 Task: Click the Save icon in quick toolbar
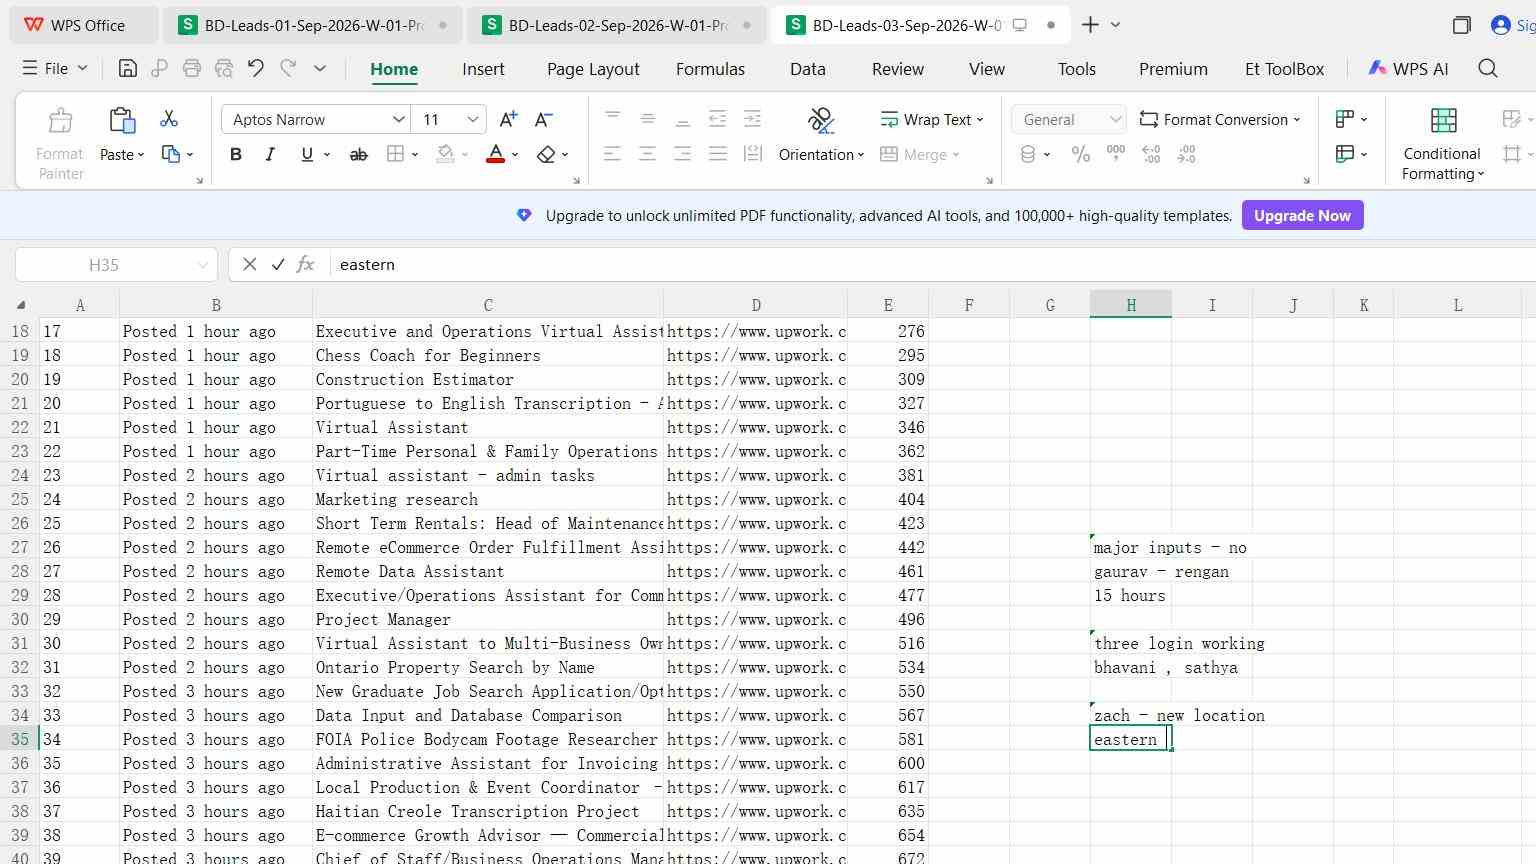(127, 68)
